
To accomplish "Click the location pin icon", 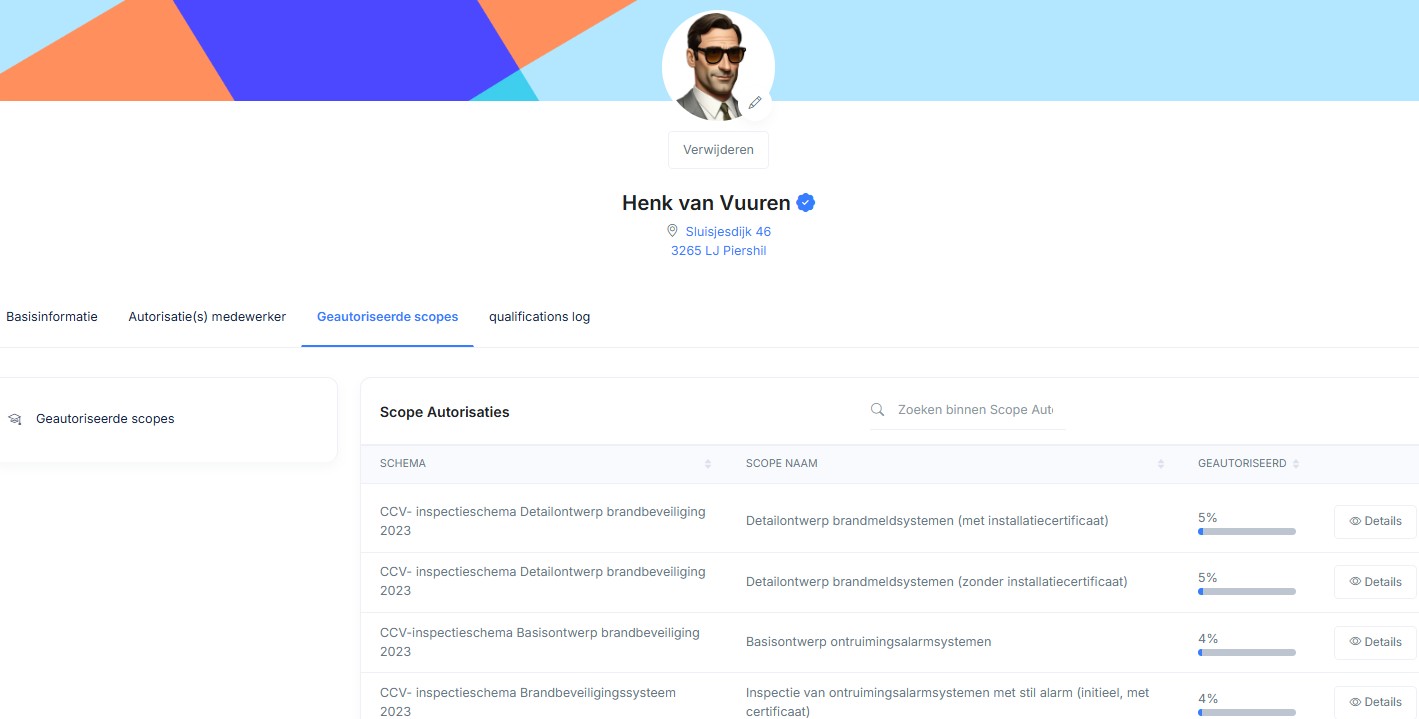I will point(672,231).
